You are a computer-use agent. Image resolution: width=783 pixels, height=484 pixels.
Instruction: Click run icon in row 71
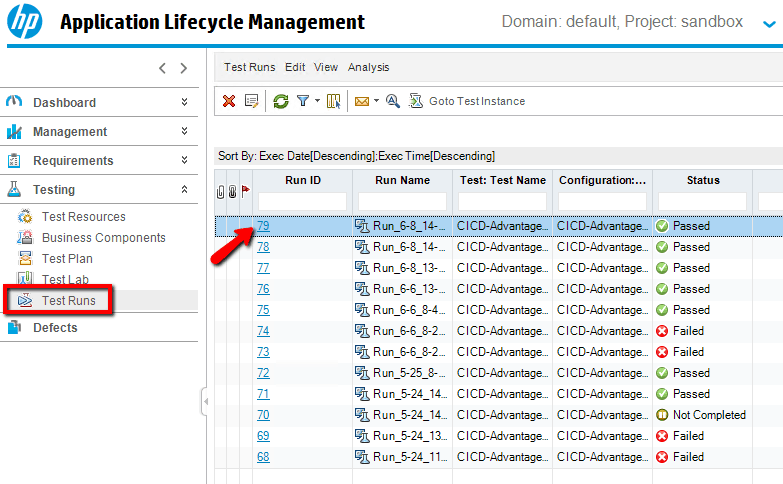click(x=362, y=394)
